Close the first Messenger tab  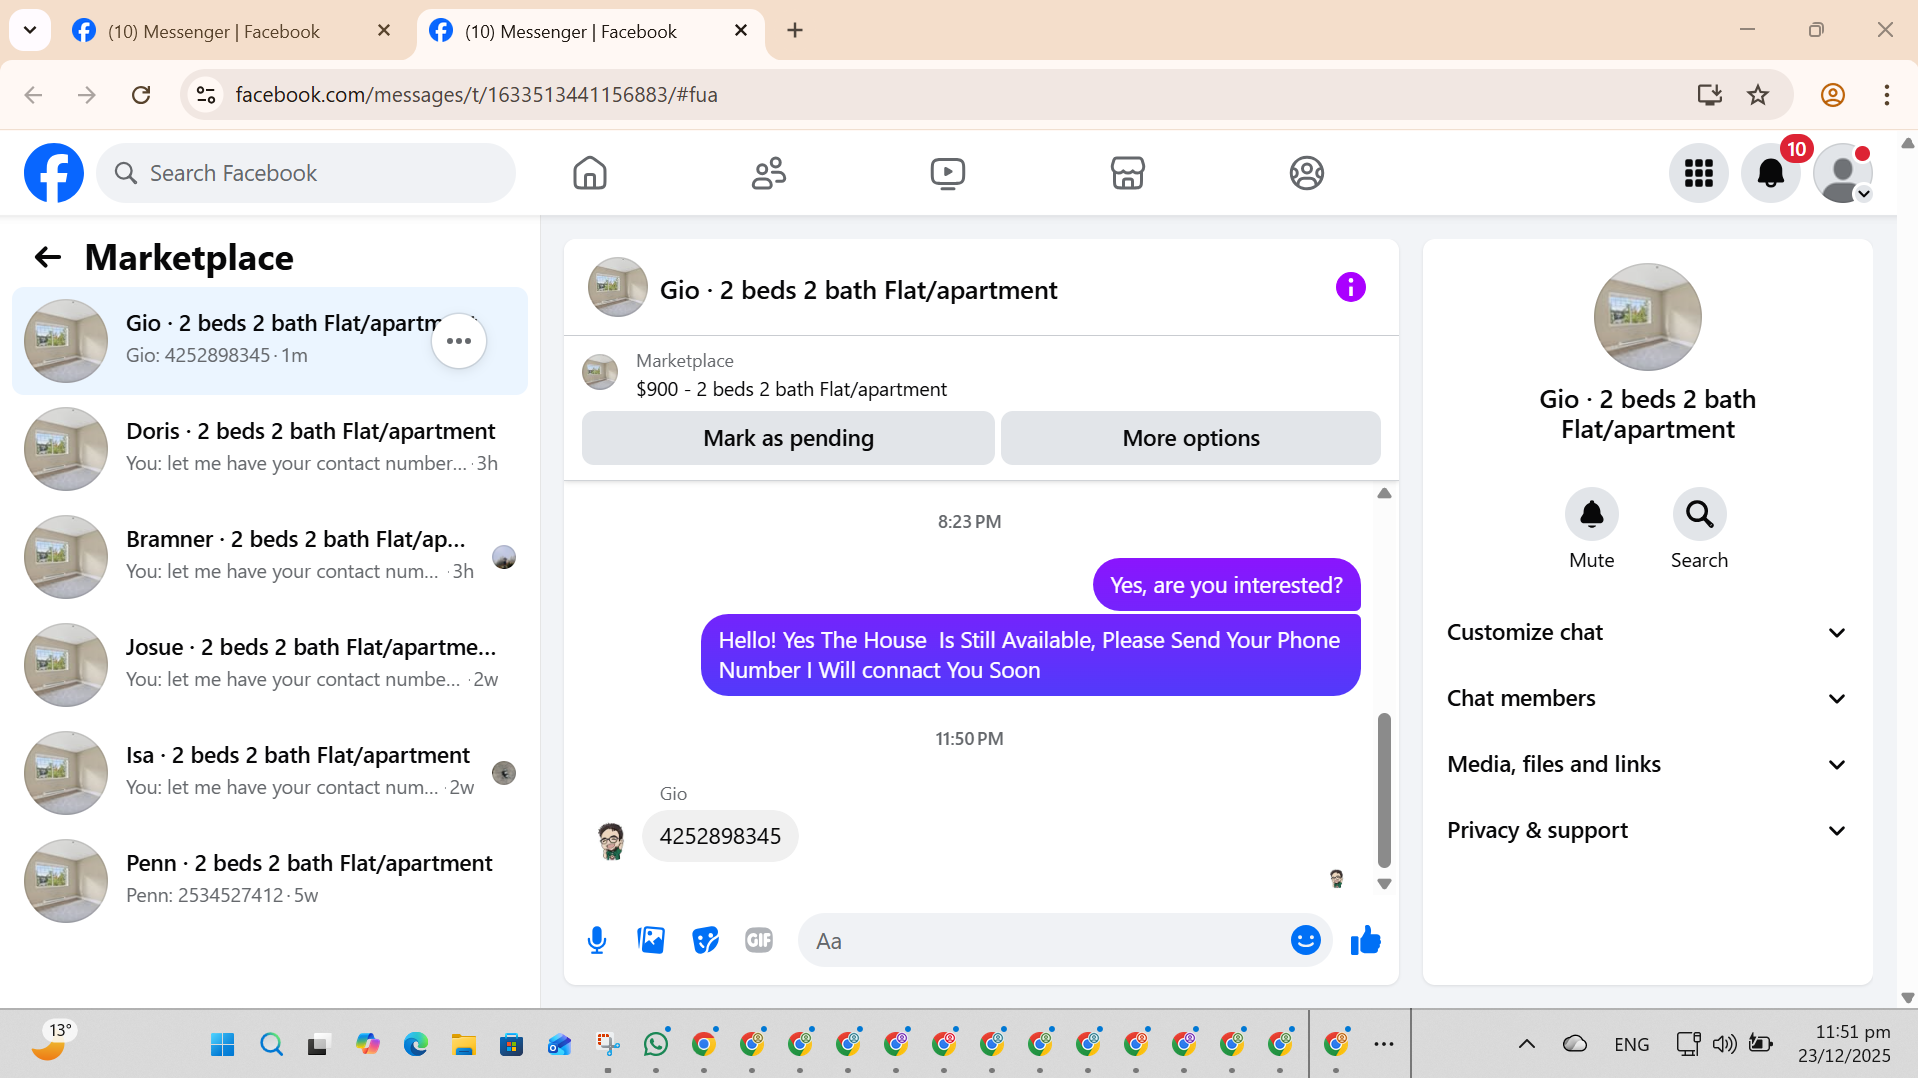(384, 31)
